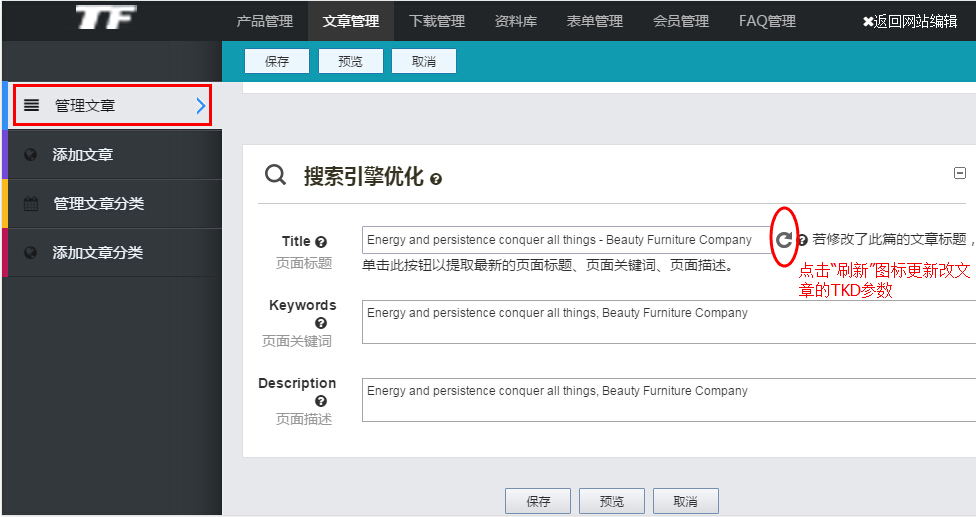Click the help icon right of the refresh button
Viewport: 976px width, 517px height.
[802, 240]
